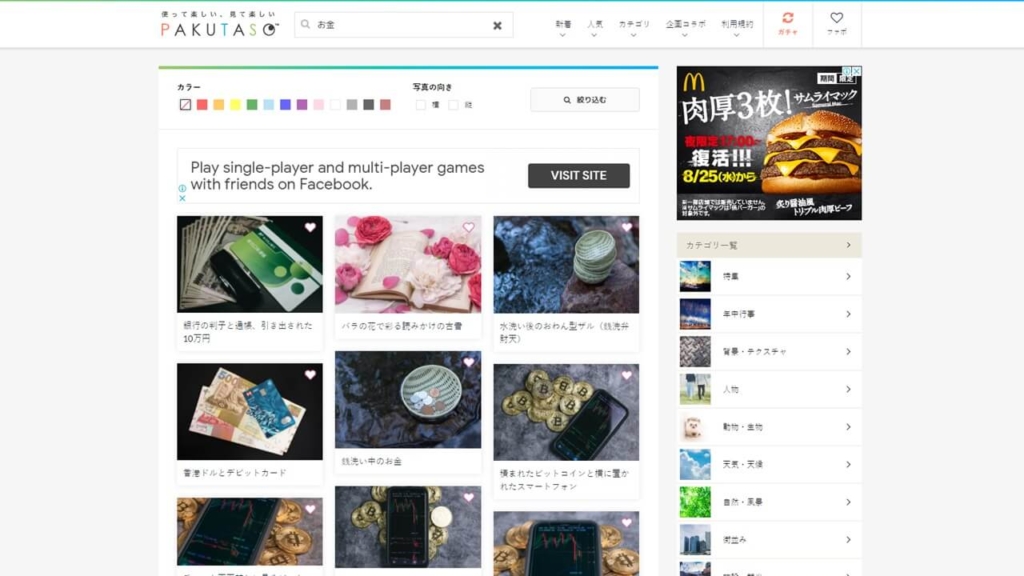Clear the search text with the X icon
Image resolution: width=1024 pixels, height=576 pixels.
498,25
